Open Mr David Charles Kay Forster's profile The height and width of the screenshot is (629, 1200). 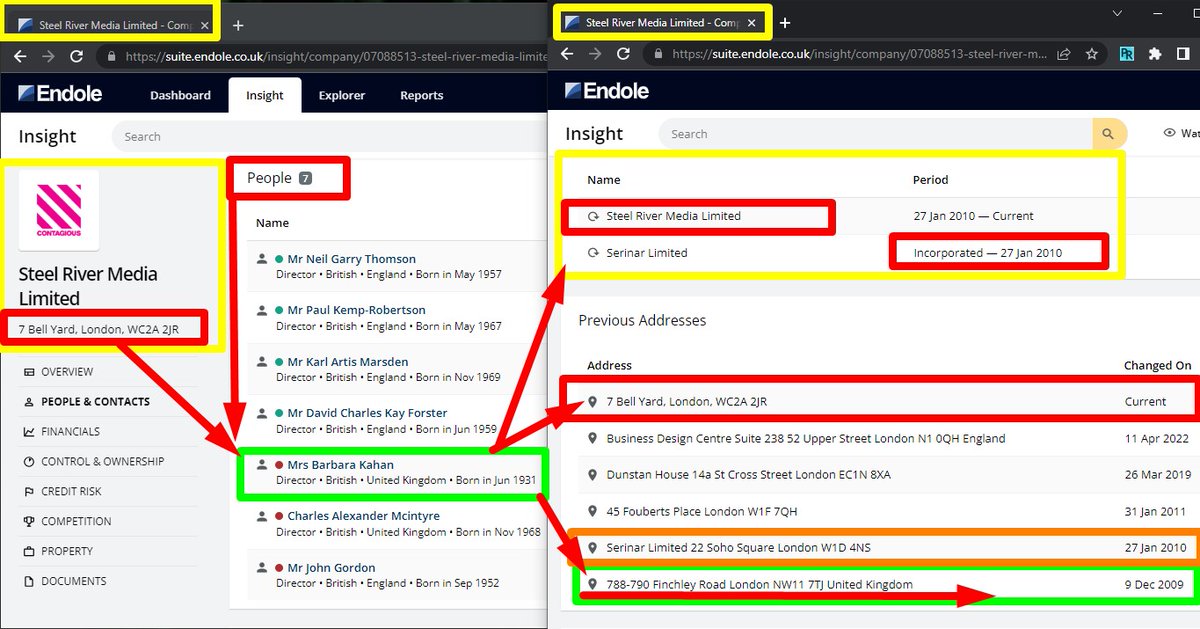point(367,413)
